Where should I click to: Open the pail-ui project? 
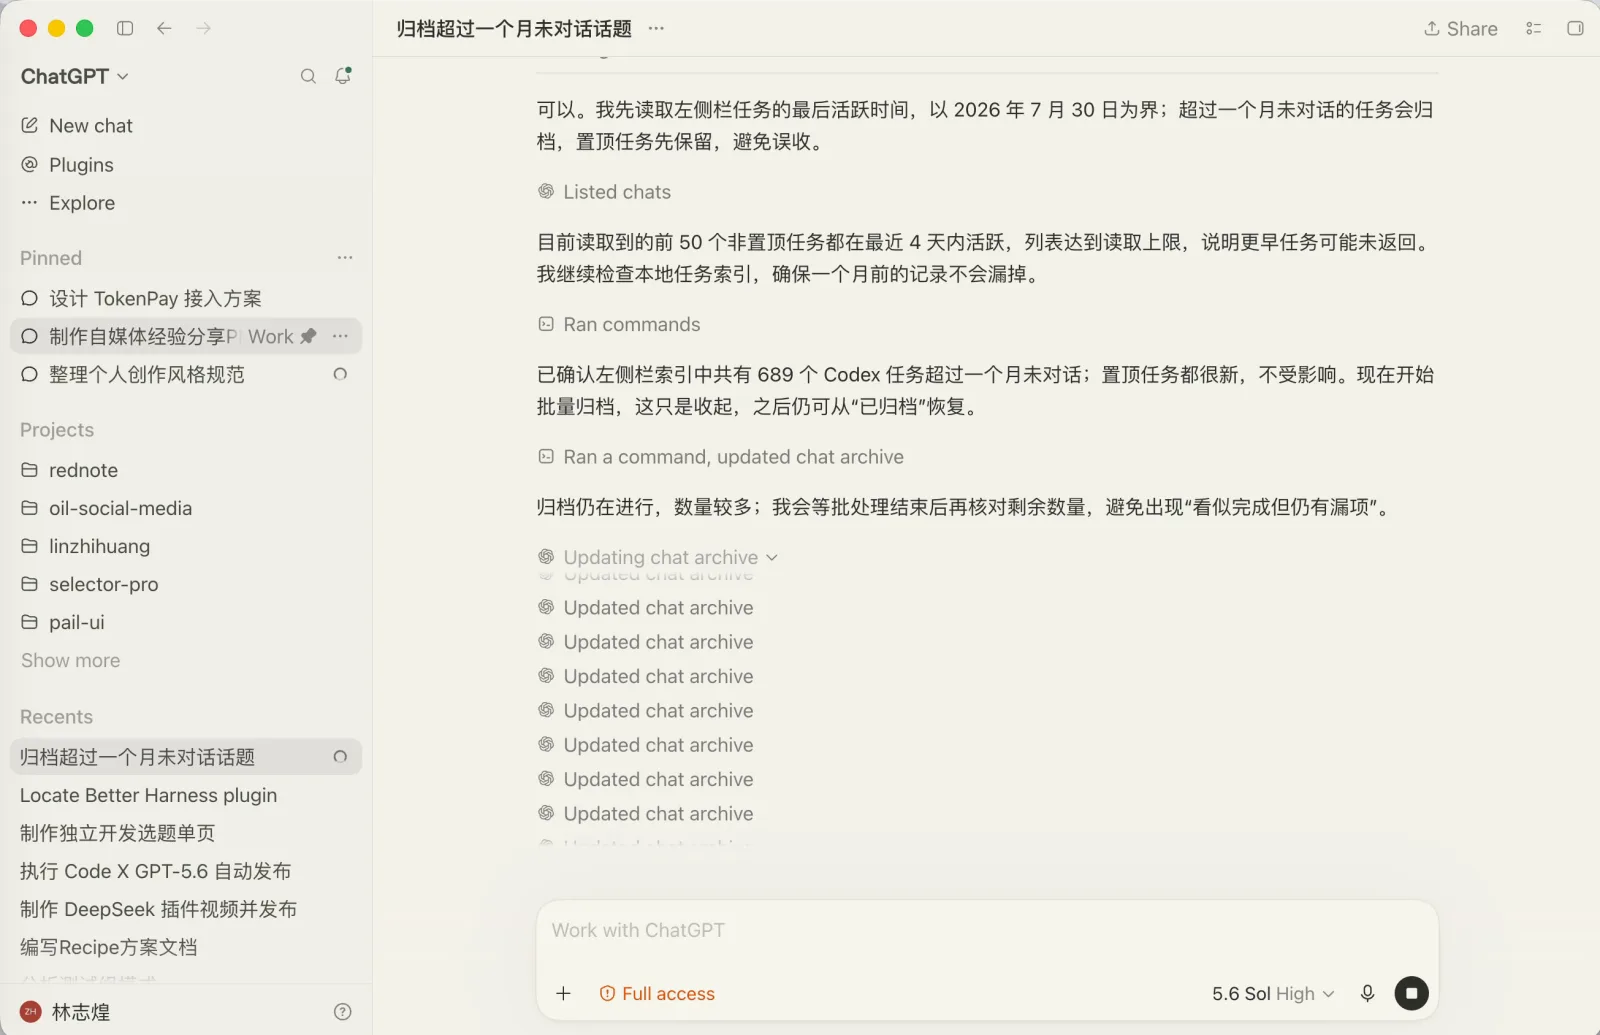point(186,622)
